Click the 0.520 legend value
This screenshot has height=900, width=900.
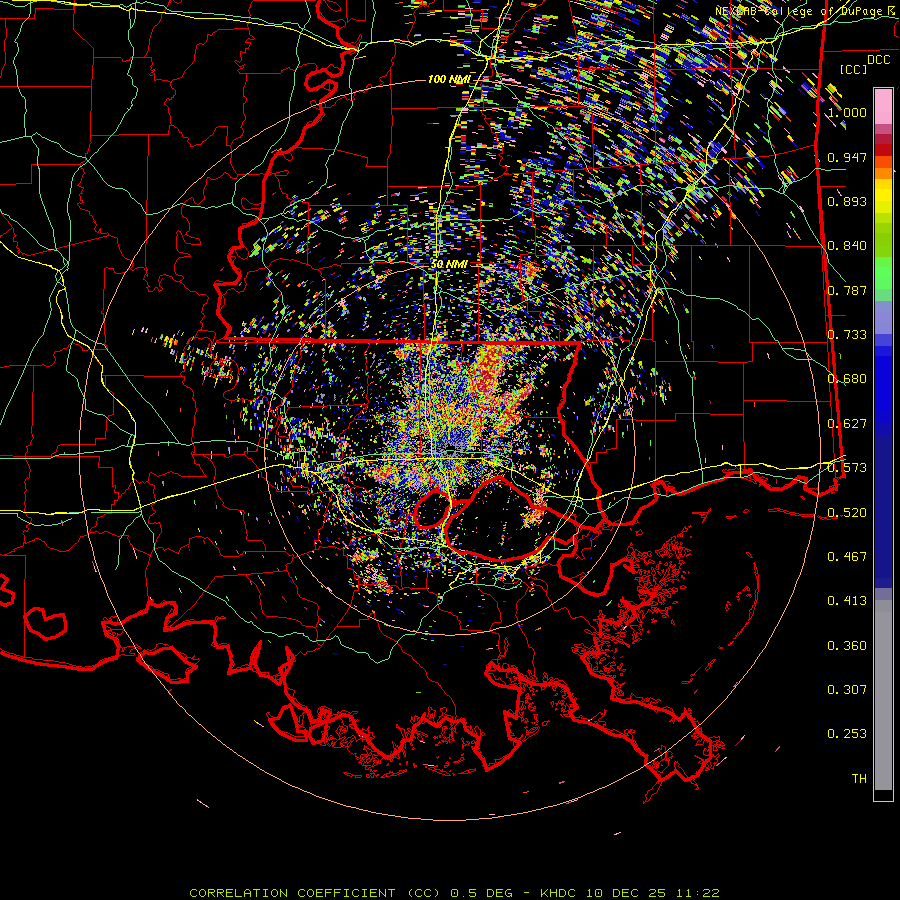[x=847, y=513]
